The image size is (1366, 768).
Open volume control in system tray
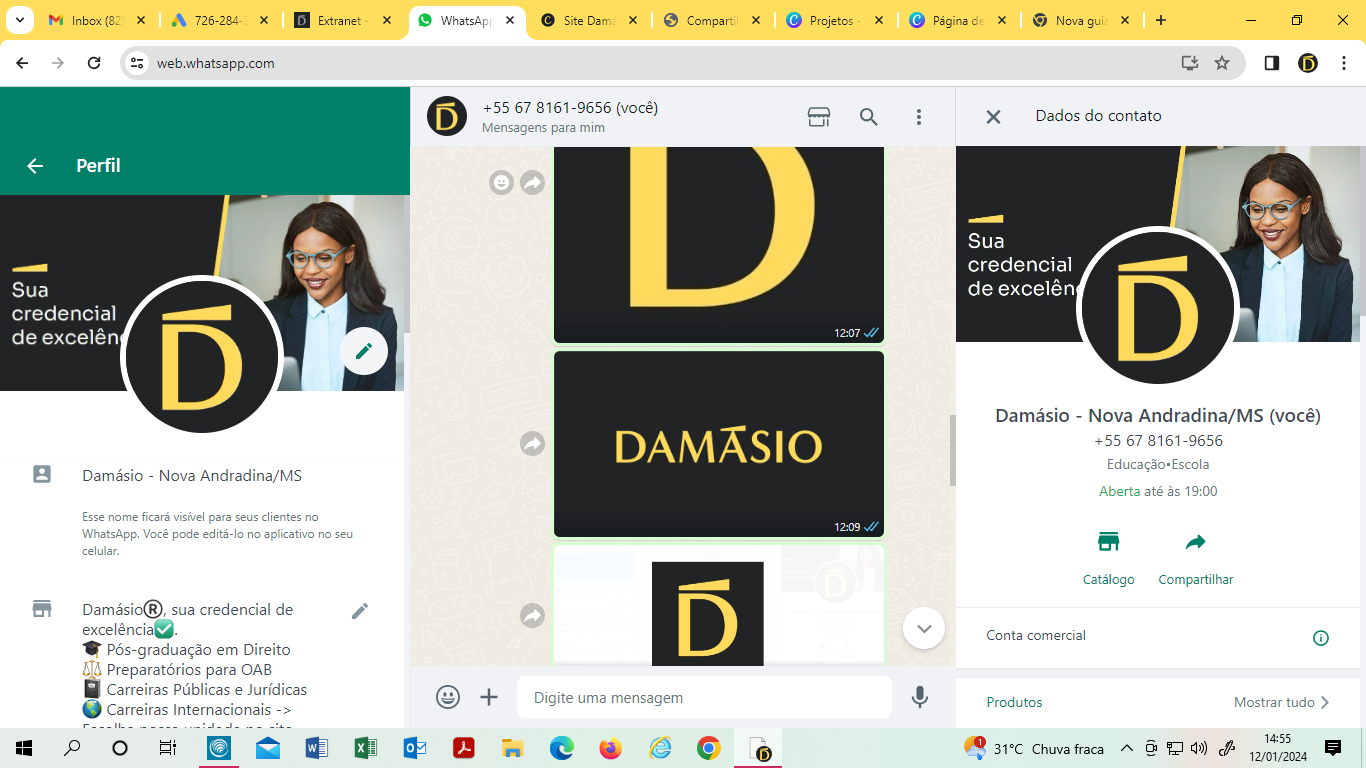[x=1199, y=748]
